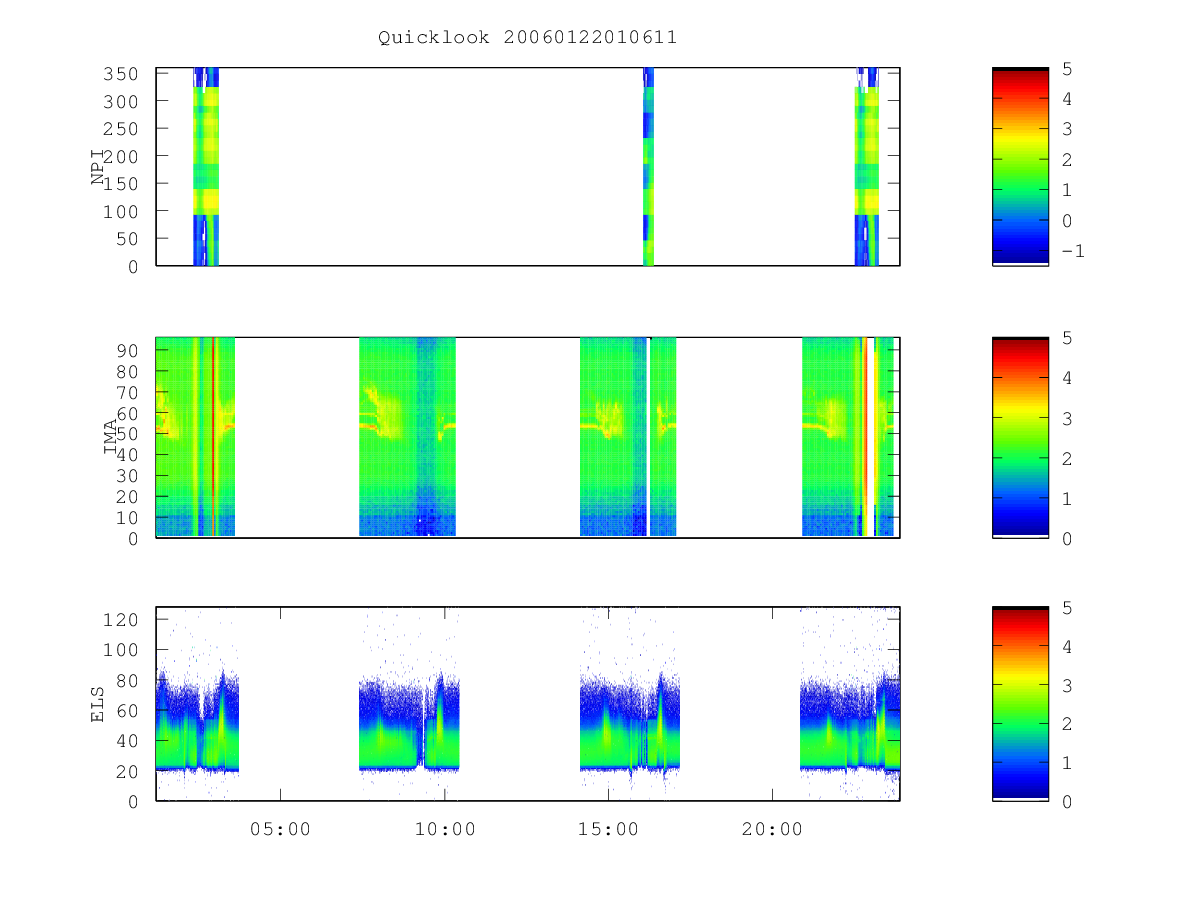The width and height of the screenshot is (1200, 900).
Task: Click the ELS panel color scale bar
Action: coord(1020,704)
